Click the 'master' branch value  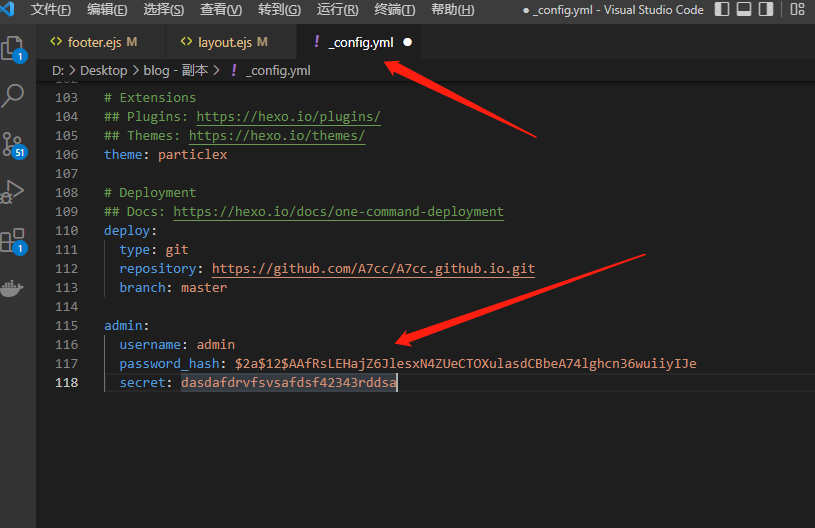(204, 288)
